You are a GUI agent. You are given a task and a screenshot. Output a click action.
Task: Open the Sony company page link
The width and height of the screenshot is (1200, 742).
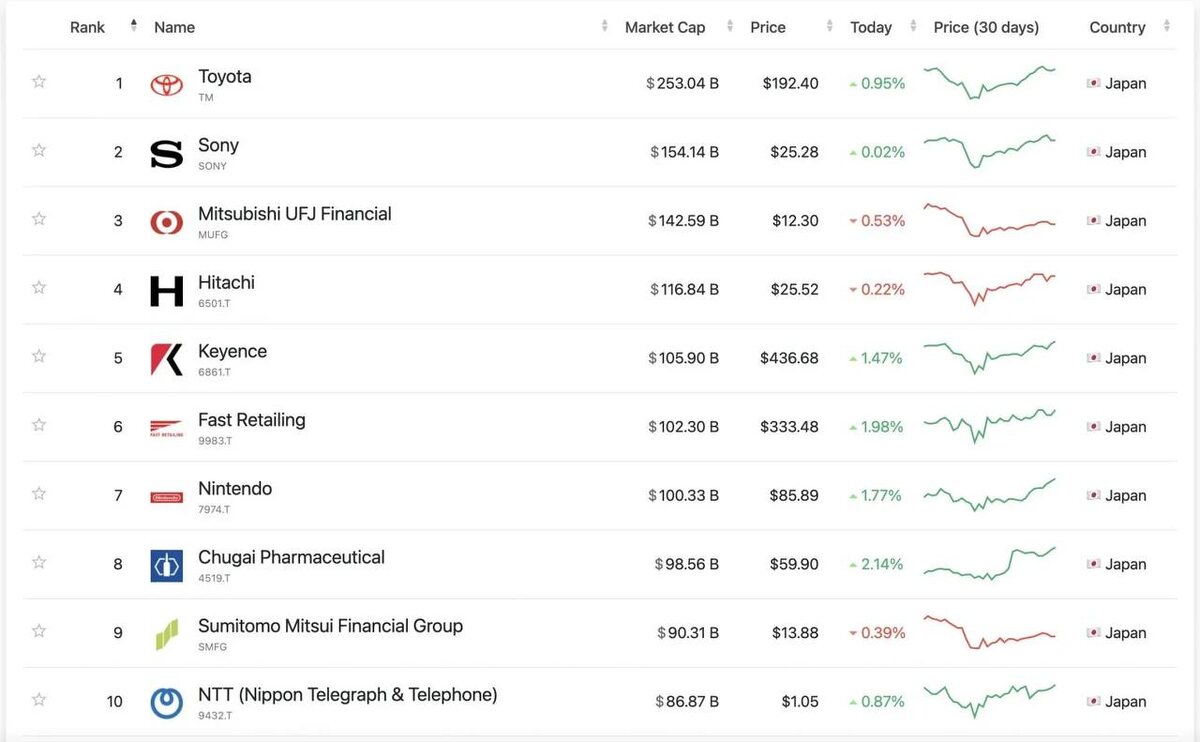(218, 146)
